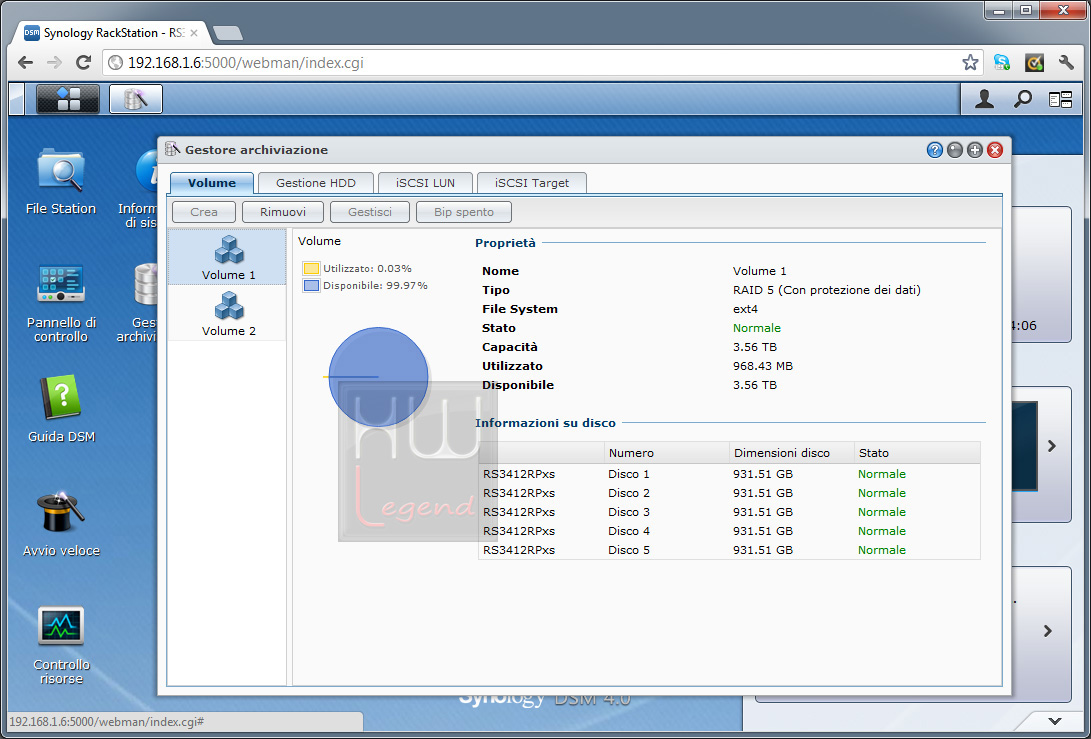Select the Storage Manager taskbar icon
Image resolution: width=1091 pixels, height=739 pixels.
click(136, 99)
